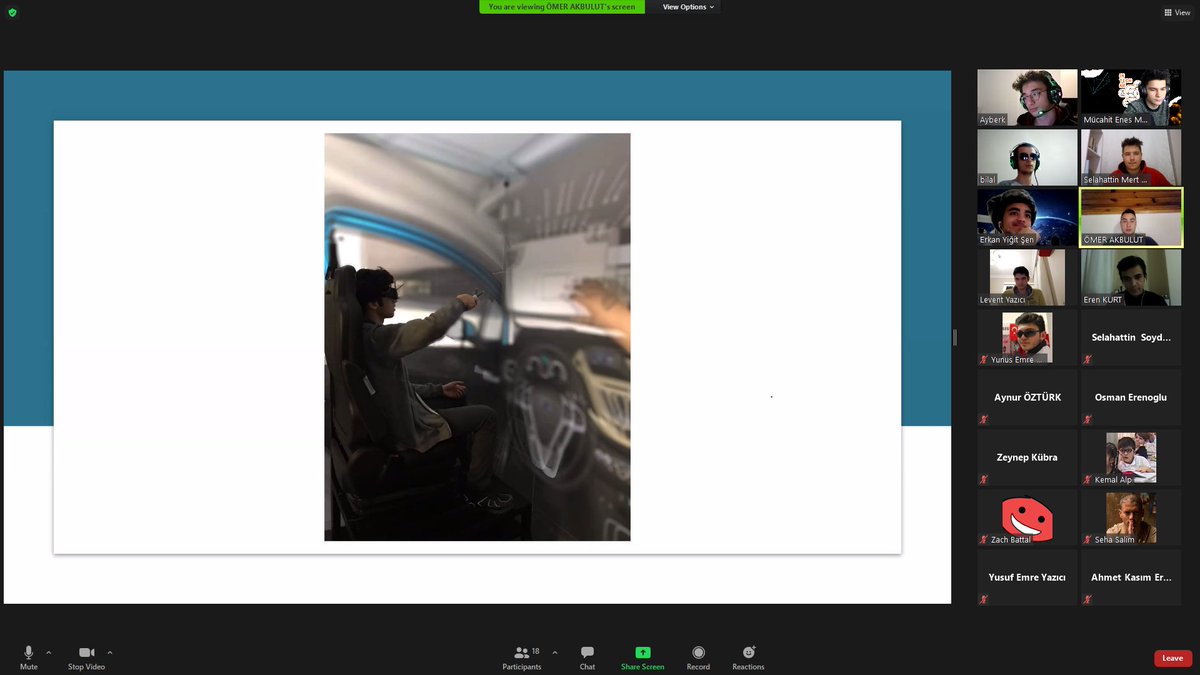Click muted mic icon on Seha Salim tile
The height and width of the screenshot is (675, 1200).
[1088, 540]
